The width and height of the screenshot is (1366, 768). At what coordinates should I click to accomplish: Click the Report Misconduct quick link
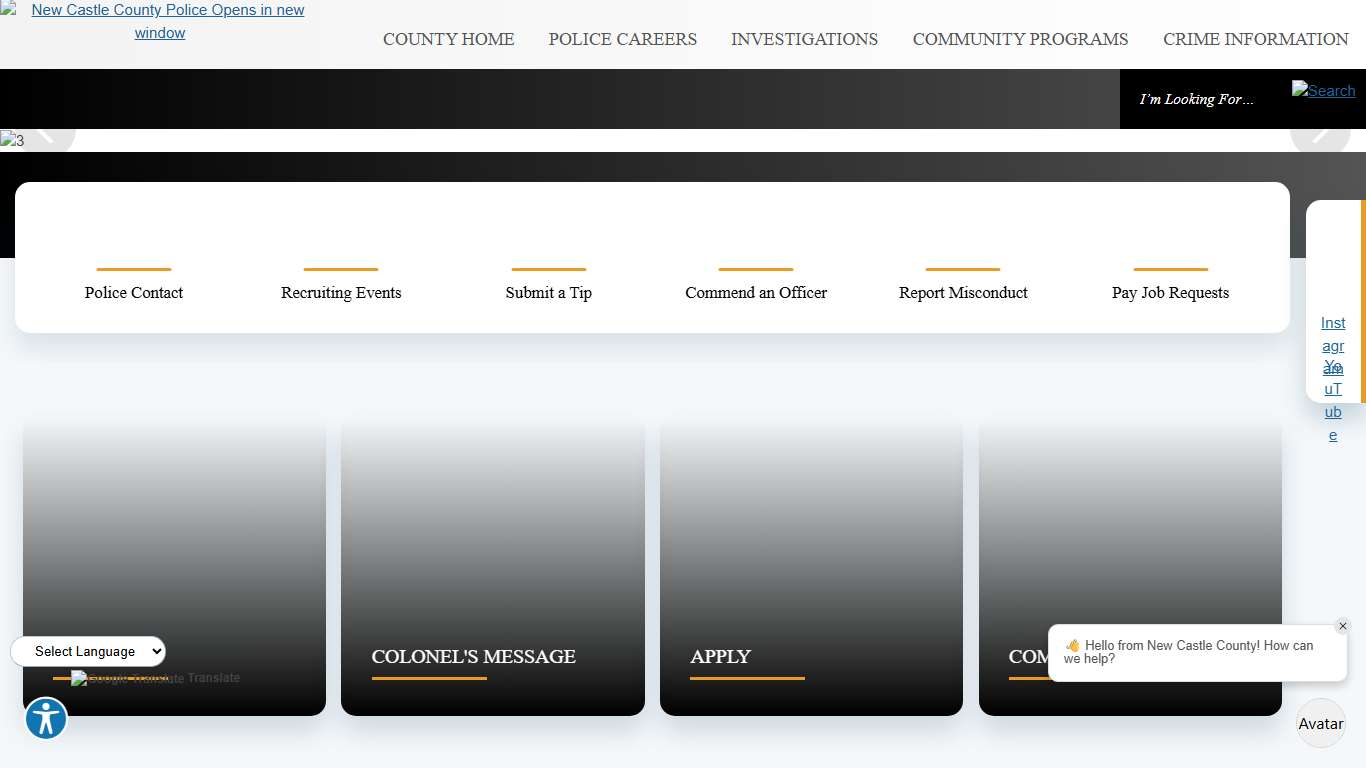pyautogui.click(x=963, y=292)
